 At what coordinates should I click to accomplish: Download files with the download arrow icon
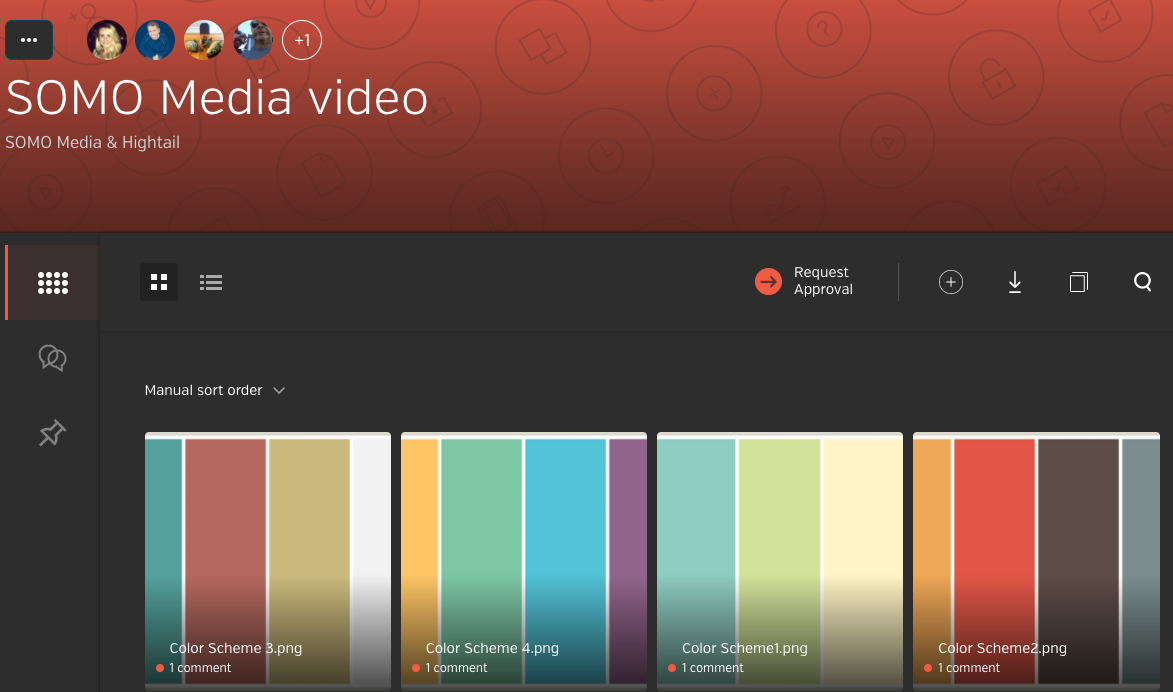pos(1014,282)
